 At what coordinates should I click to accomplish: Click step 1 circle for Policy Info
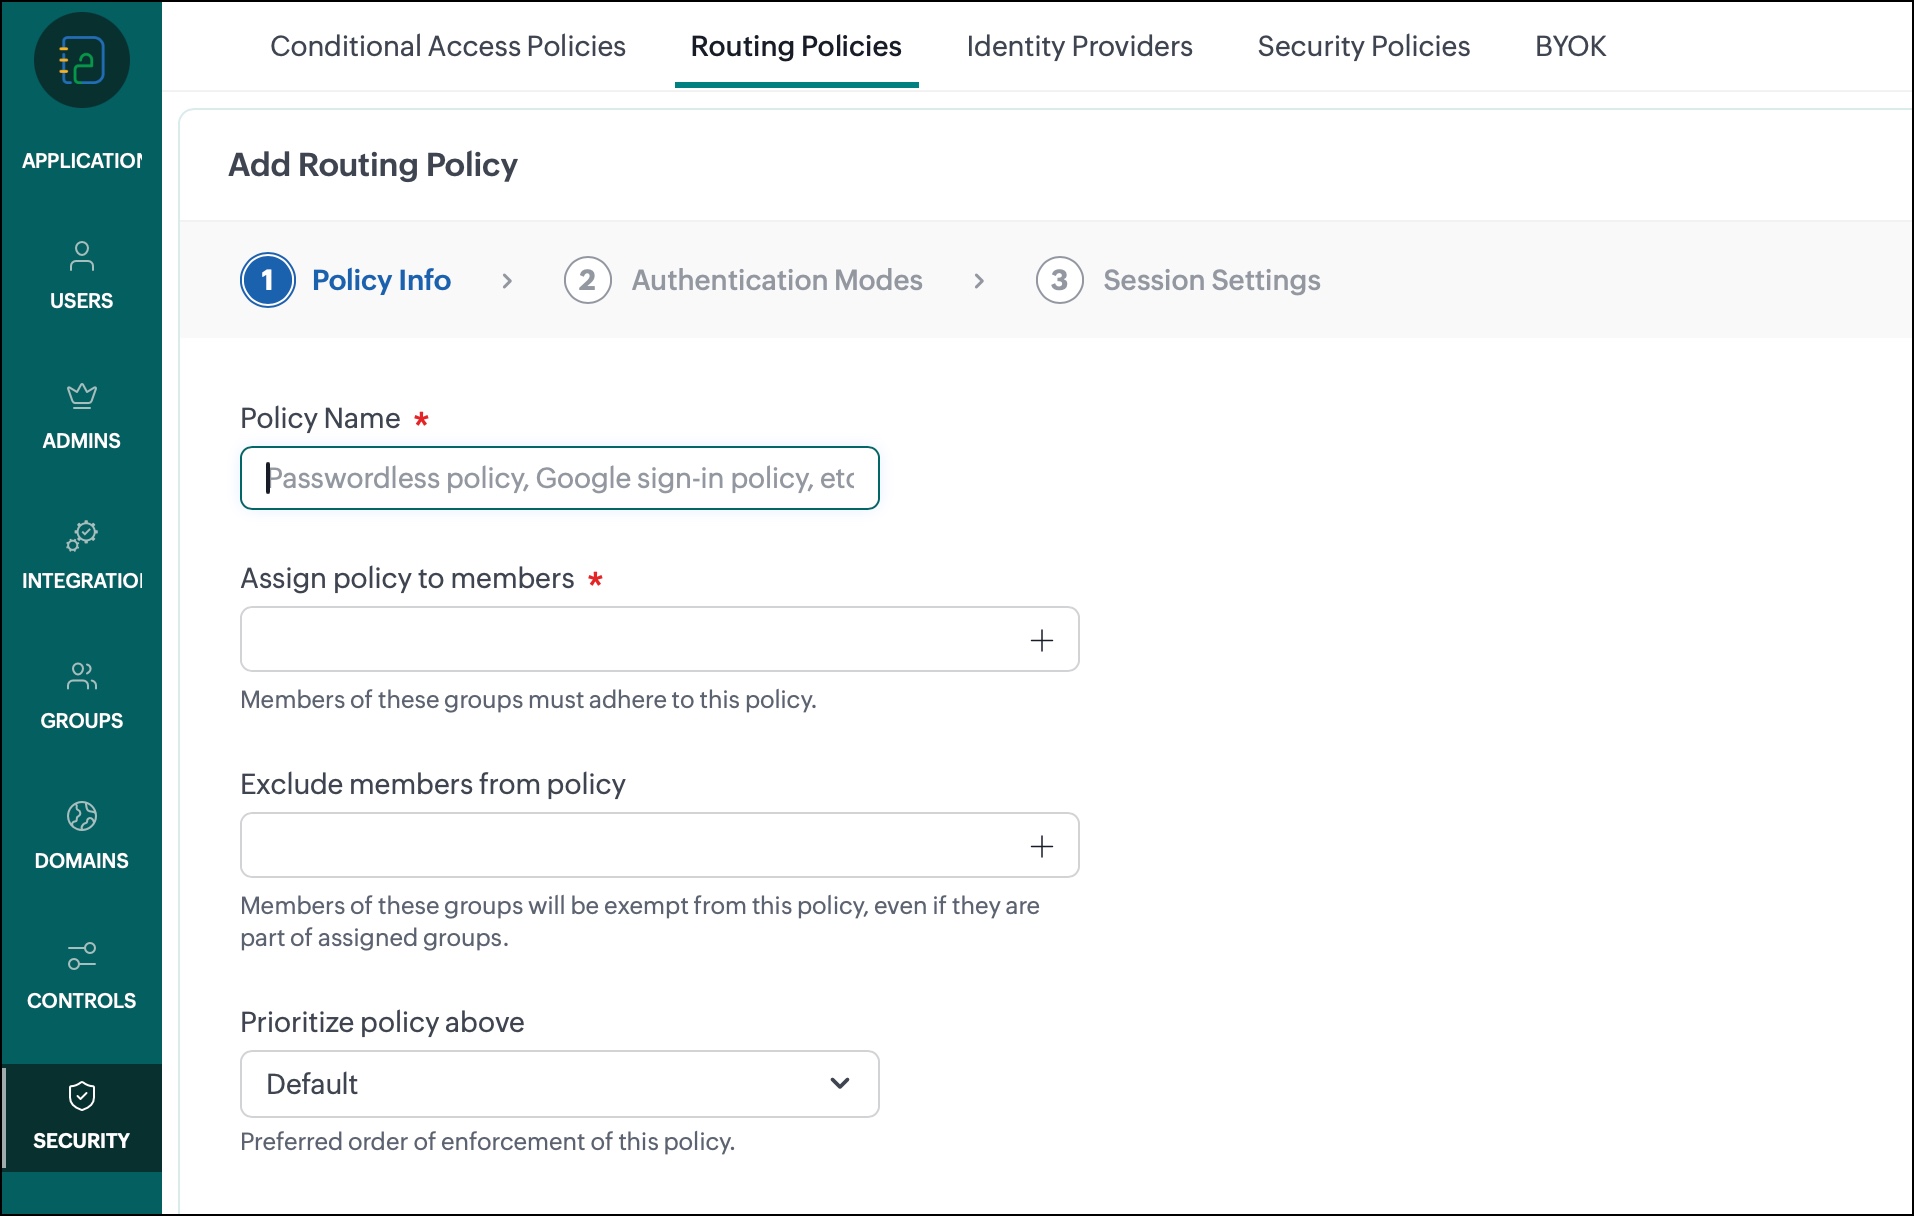click(268, 280)
